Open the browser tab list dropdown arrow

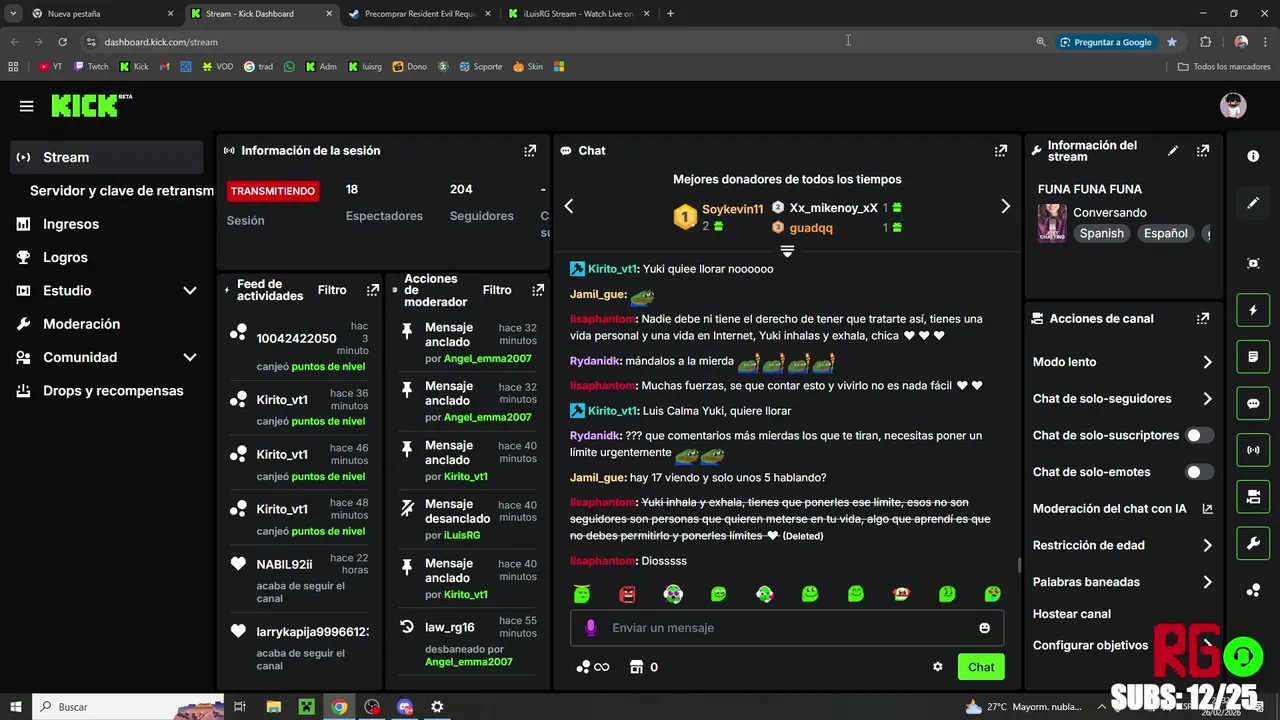point(12,13)
